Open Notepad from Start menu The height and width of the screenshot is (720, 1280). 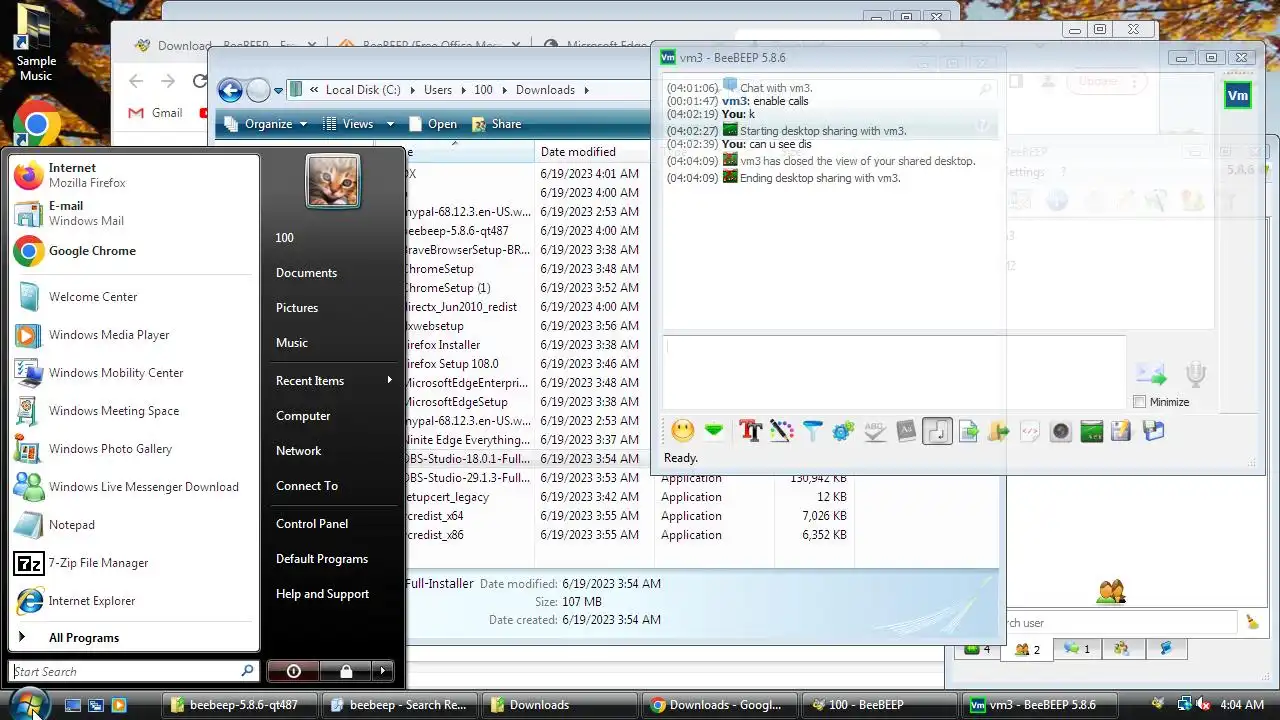(x=134, y=525)
